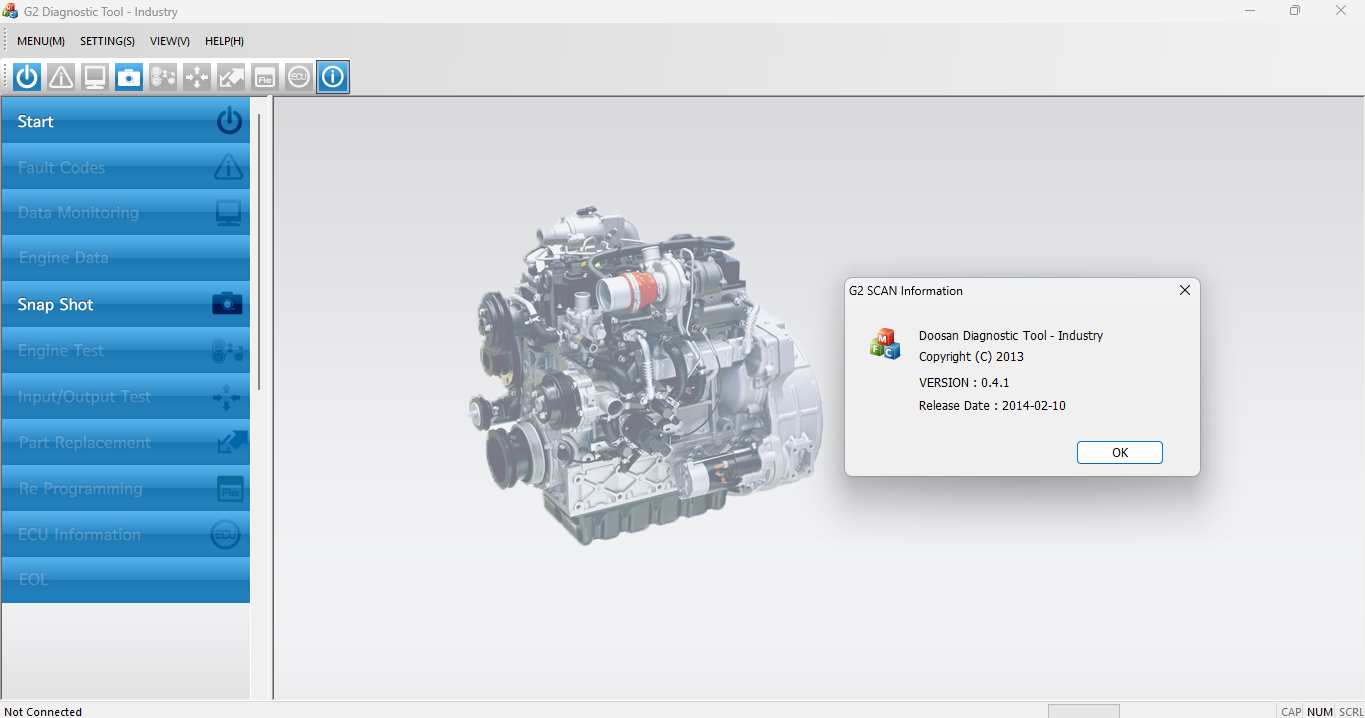
Task: Click the Input/Output Test arrows toolbar icon
Action: [x=197, y=77]
